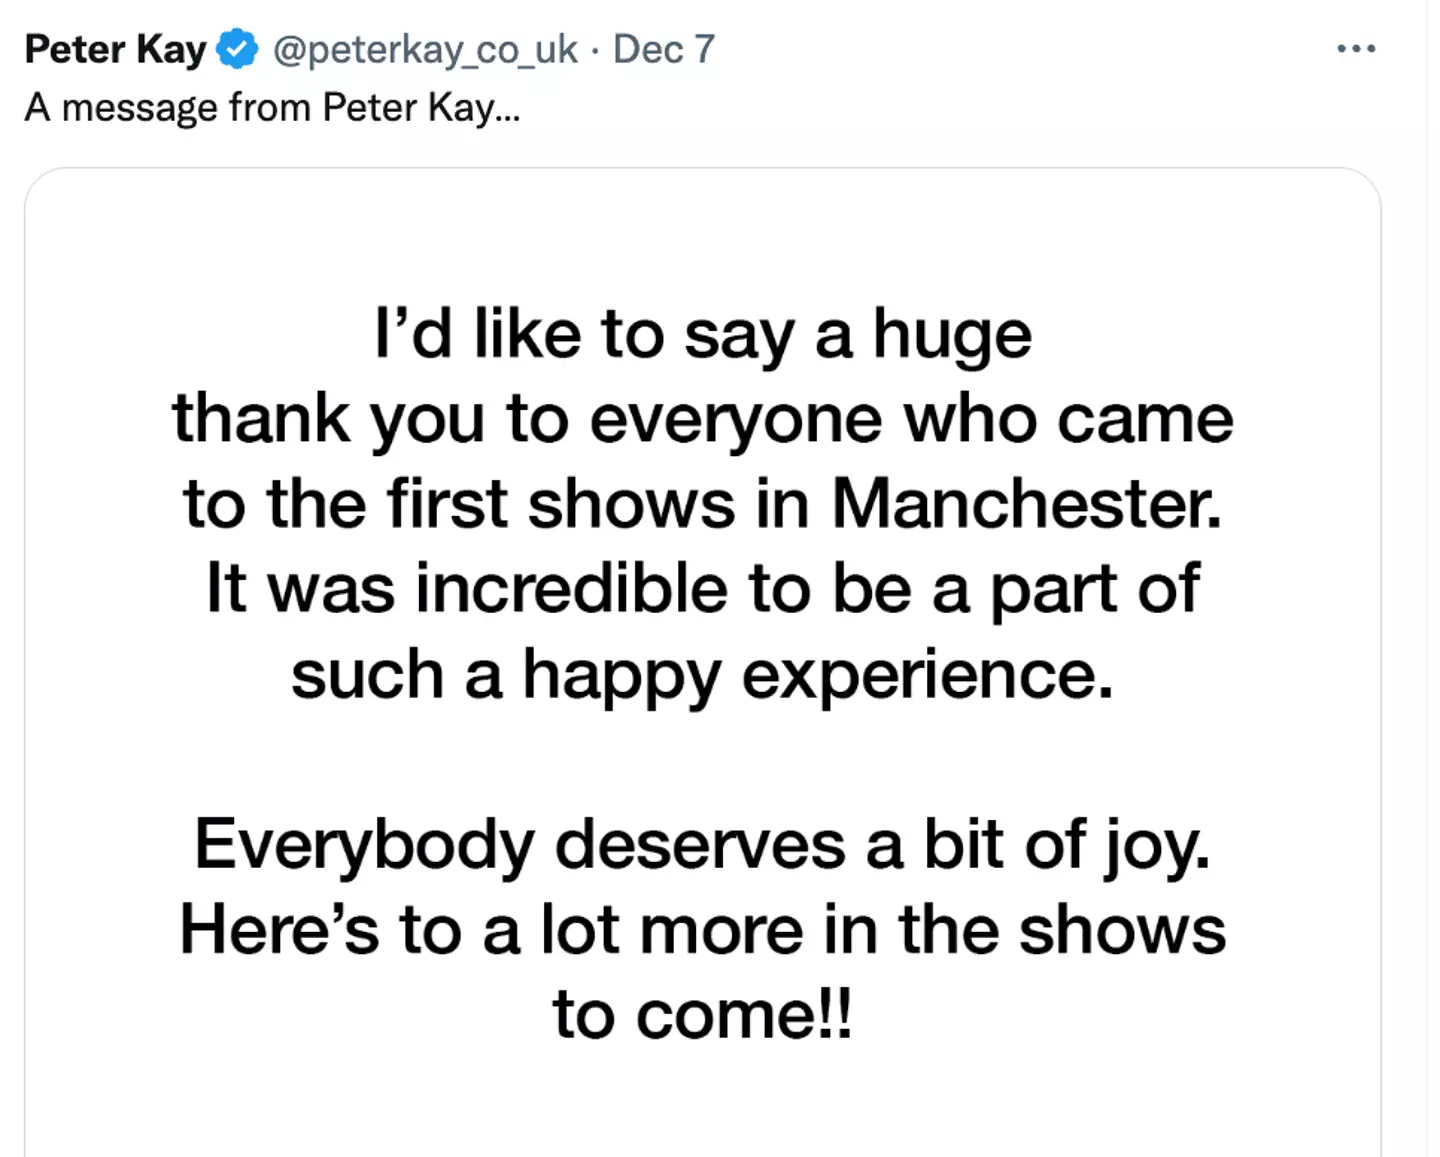This screenshot has width=1440, height=1157.
Task: Click the line 'I'd like to say a huge'
Action: tap(703, 335)
